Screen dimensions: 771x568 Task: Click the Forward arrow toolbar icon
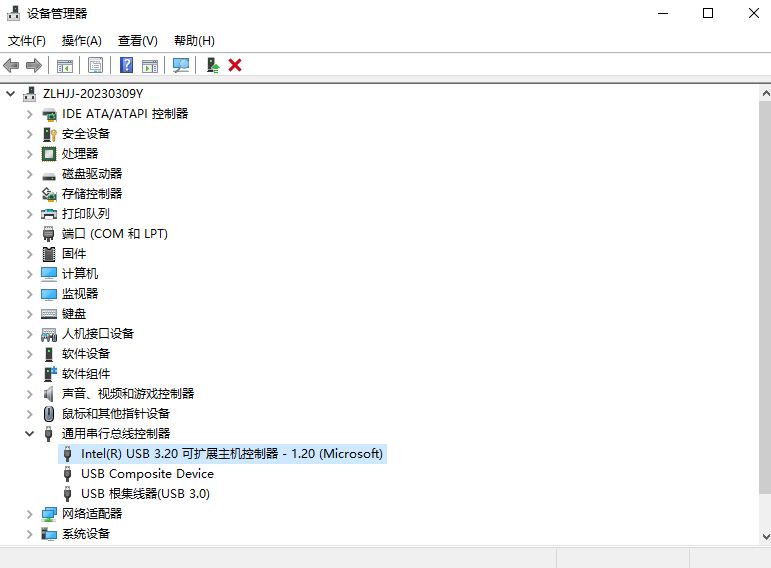point(33,65)
